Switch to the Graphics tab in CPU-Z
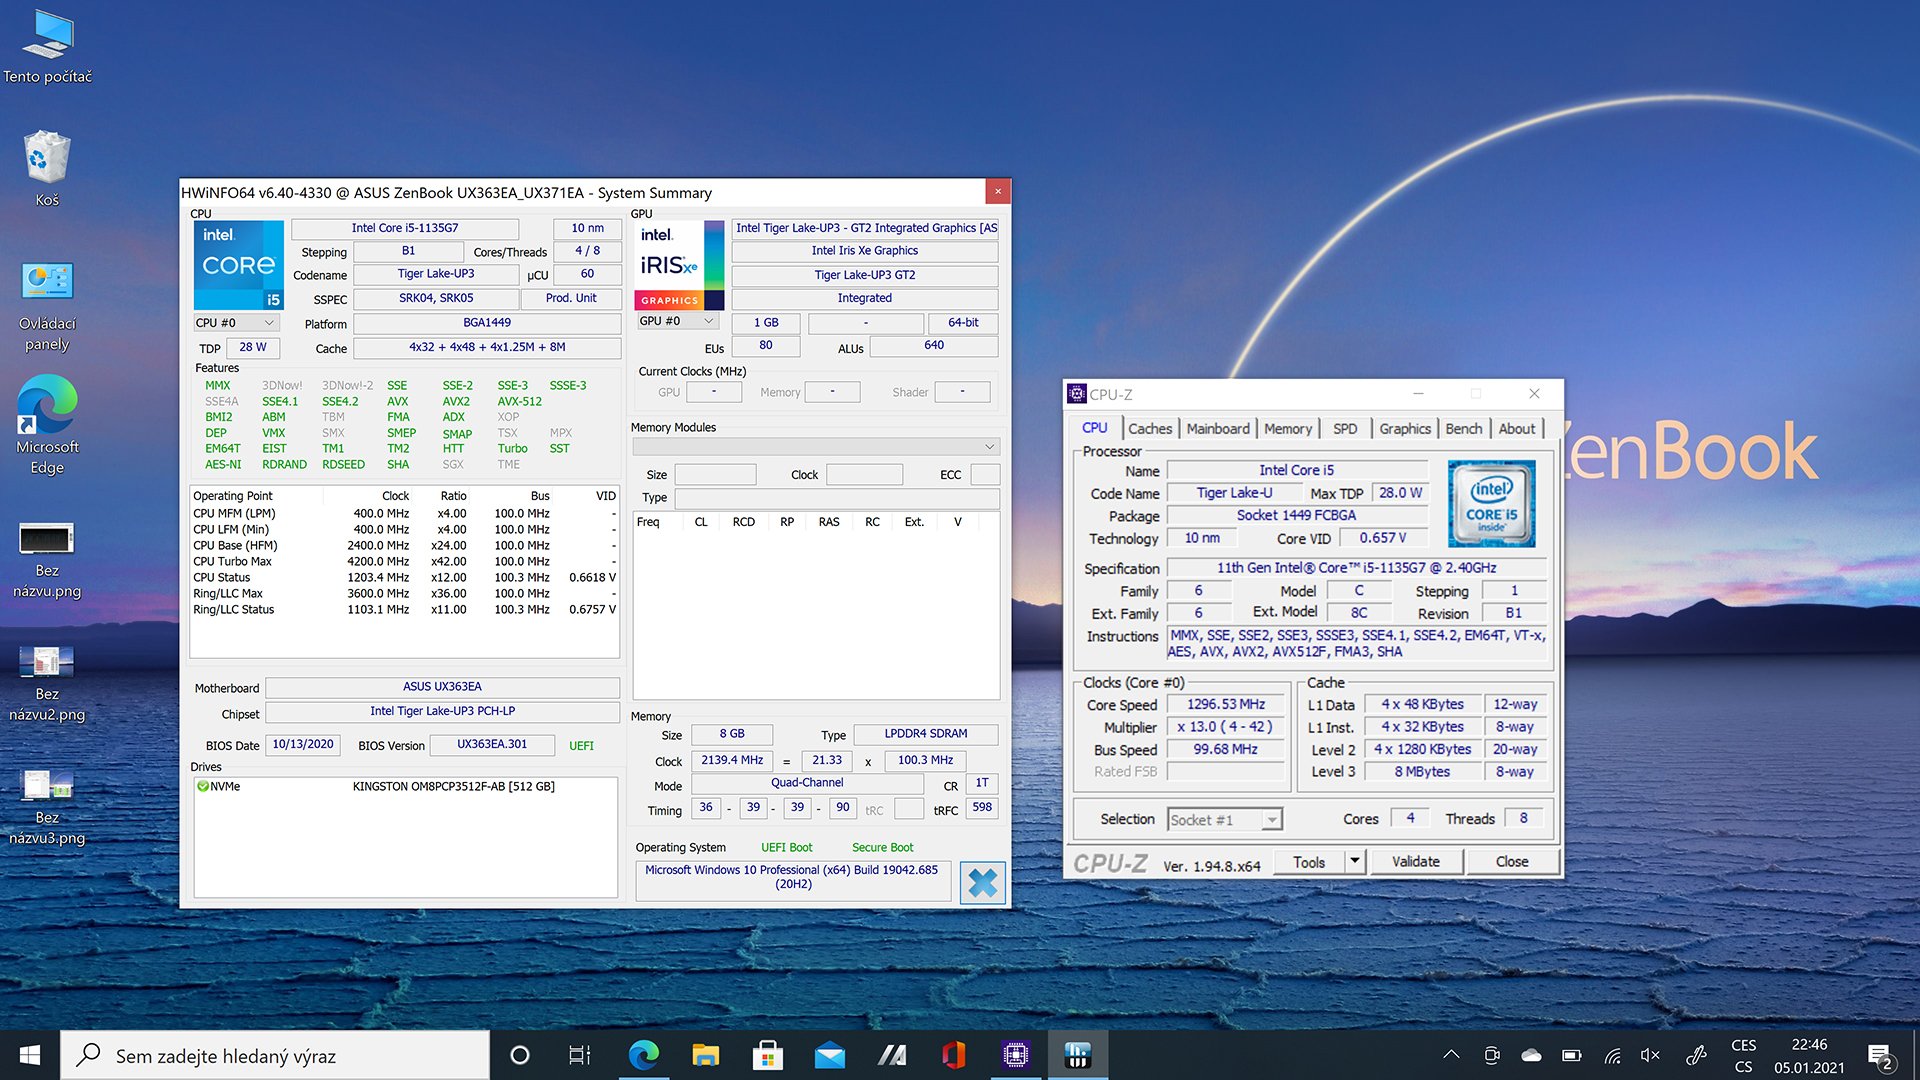The image size is (1920, 1080). tap(1405, 429)
